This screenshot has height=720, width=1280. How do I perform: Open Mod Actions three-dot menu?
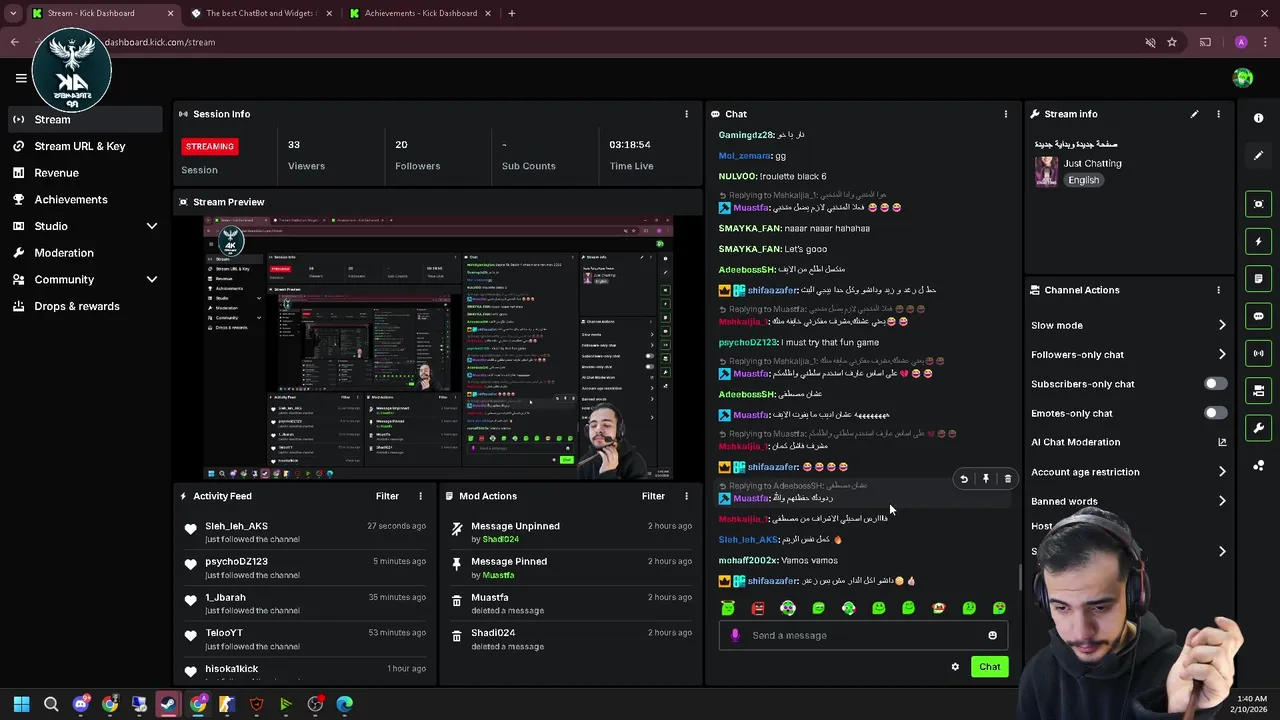click(x=686, y=496)
